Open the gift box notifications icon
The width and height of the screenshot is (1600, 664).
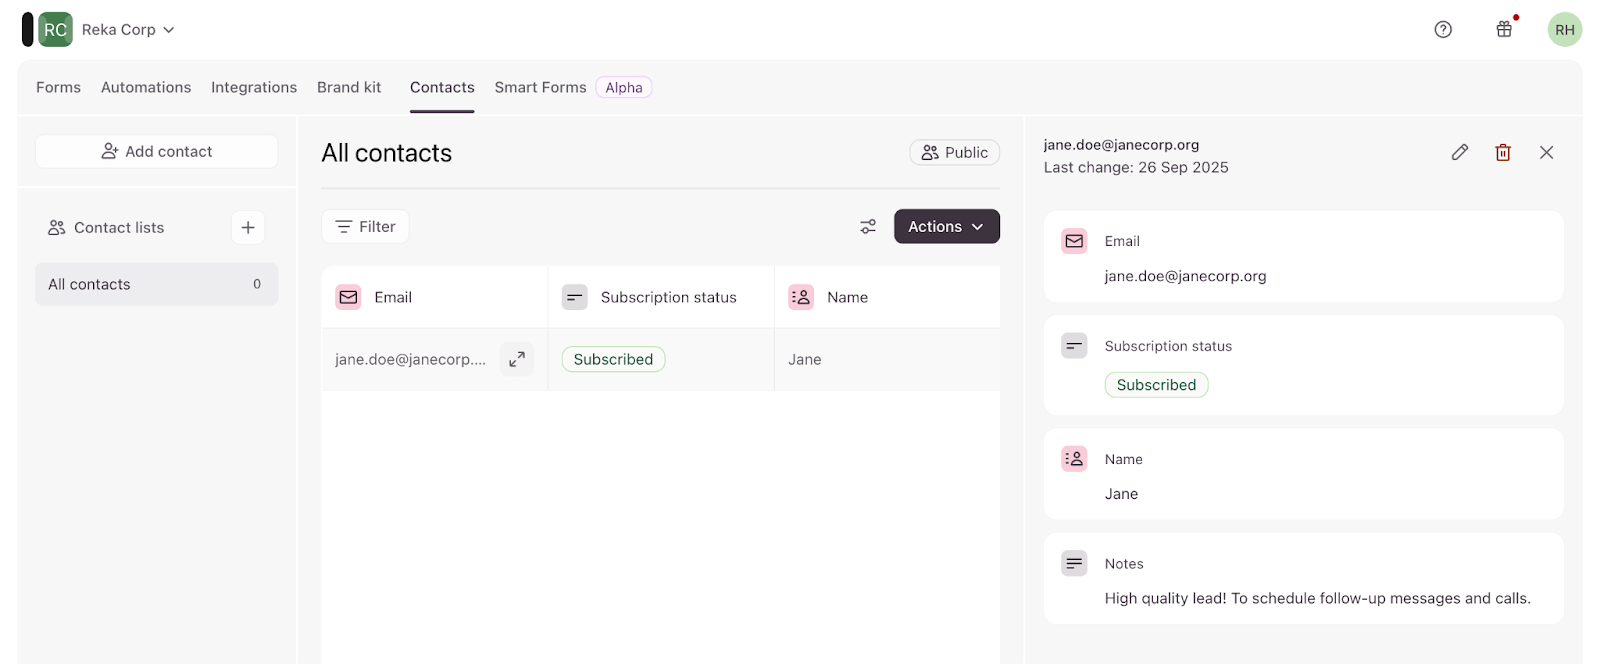1503,30
